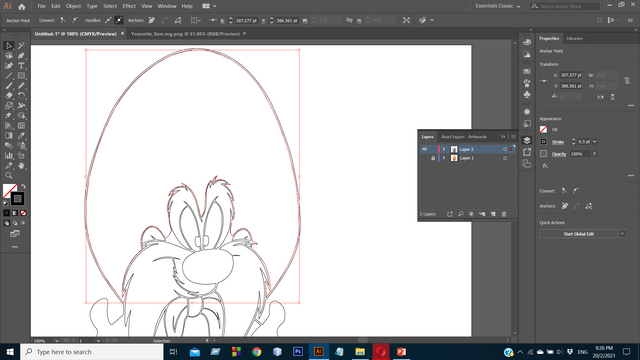Switch to Yosemite_Sam.svg.png document tab

(185, 34)
